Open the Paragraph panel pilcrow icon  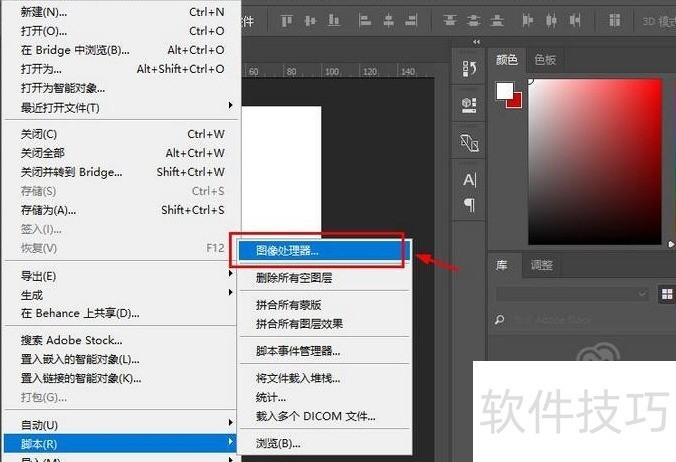[x=469, y=205]
